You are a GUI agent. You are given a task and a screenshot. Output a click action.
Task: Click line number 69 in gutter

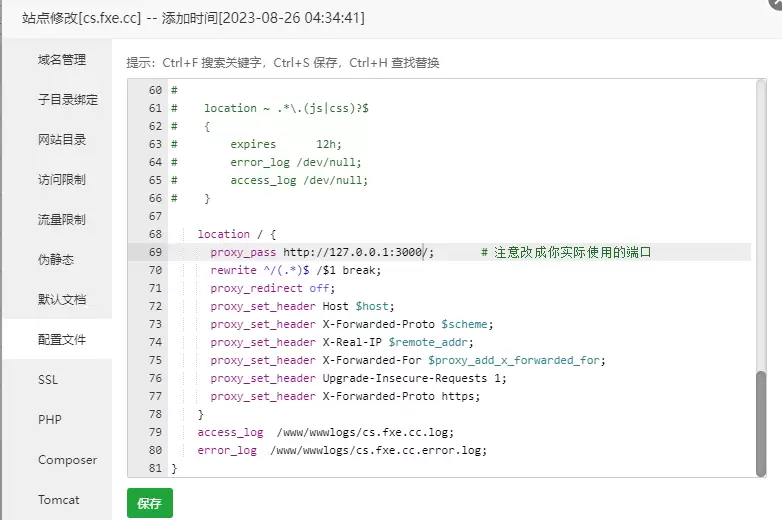tap(155, 252)
